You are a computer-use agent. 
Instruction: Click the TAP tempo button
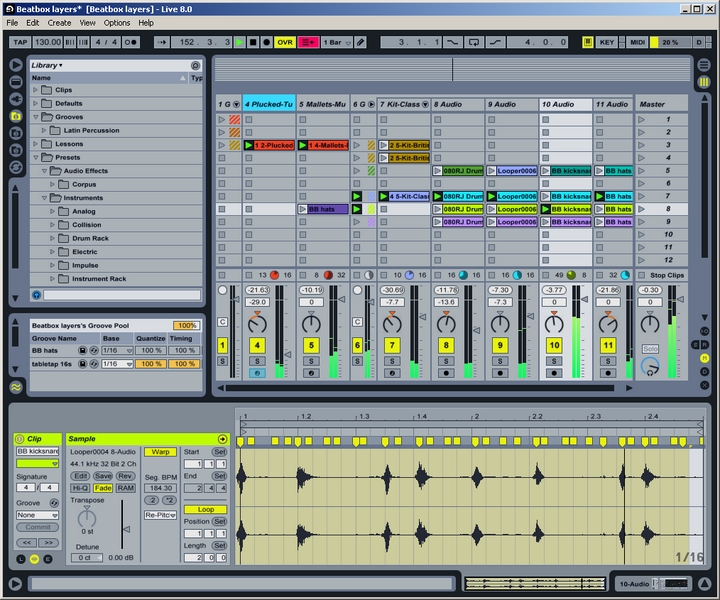click(20, 42)
